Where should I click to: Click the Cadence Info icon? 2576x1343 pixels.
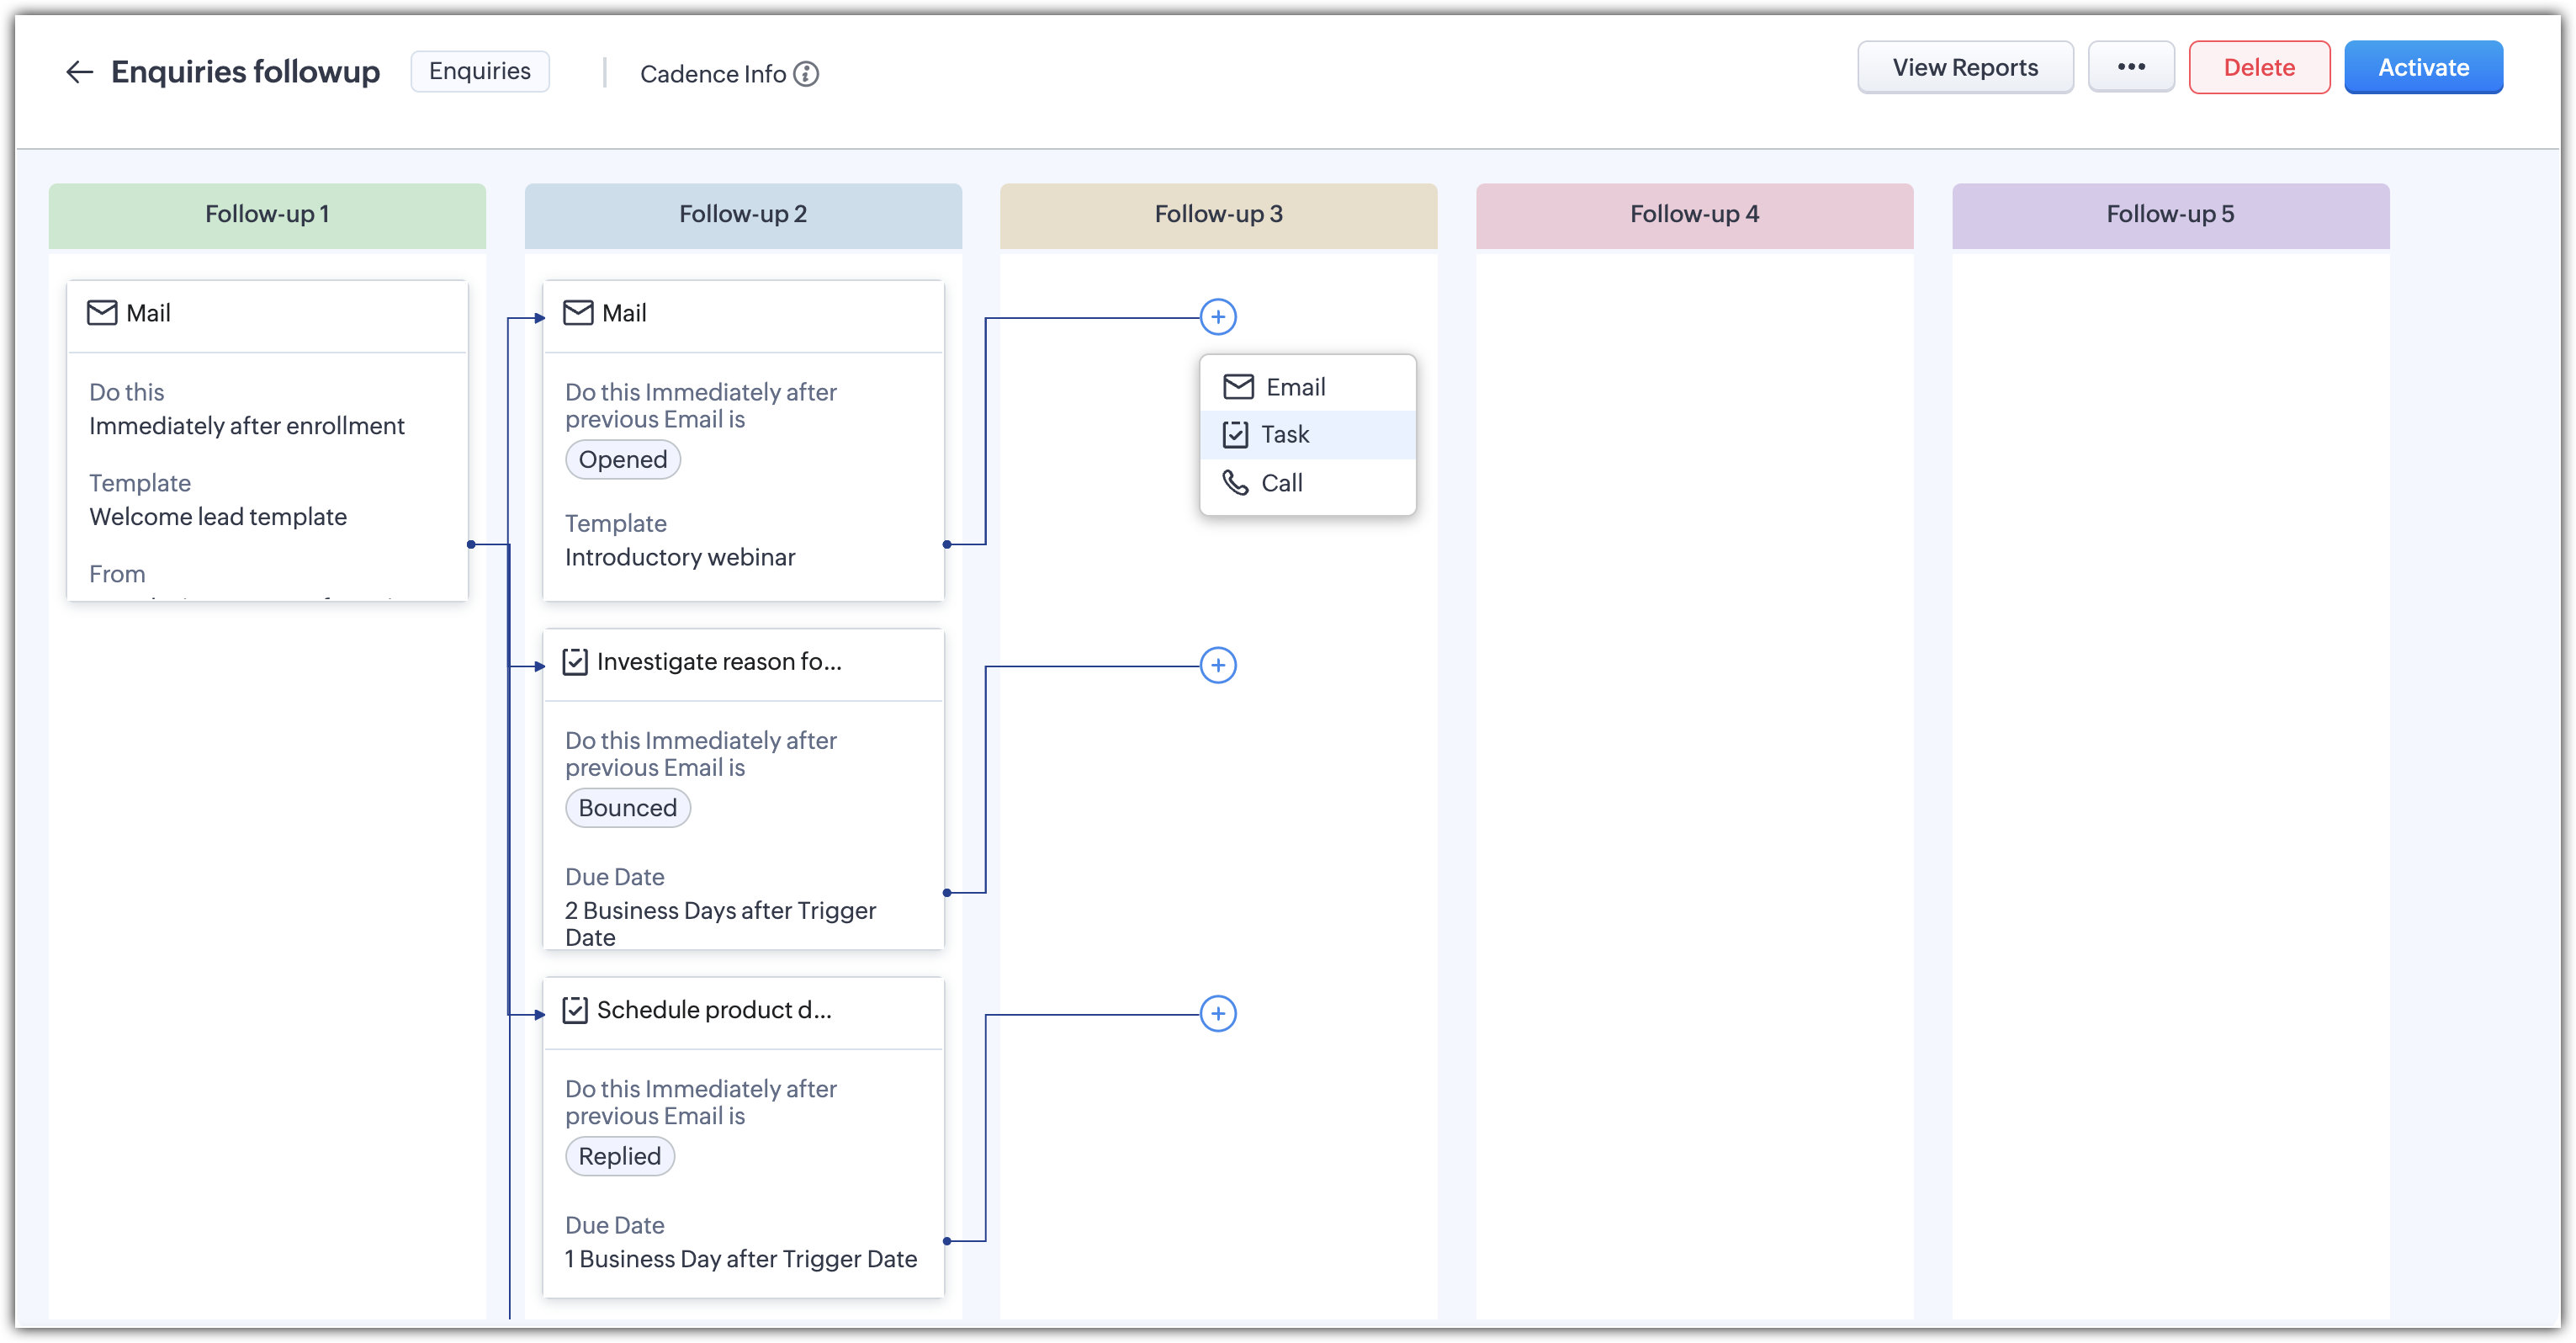806,74
